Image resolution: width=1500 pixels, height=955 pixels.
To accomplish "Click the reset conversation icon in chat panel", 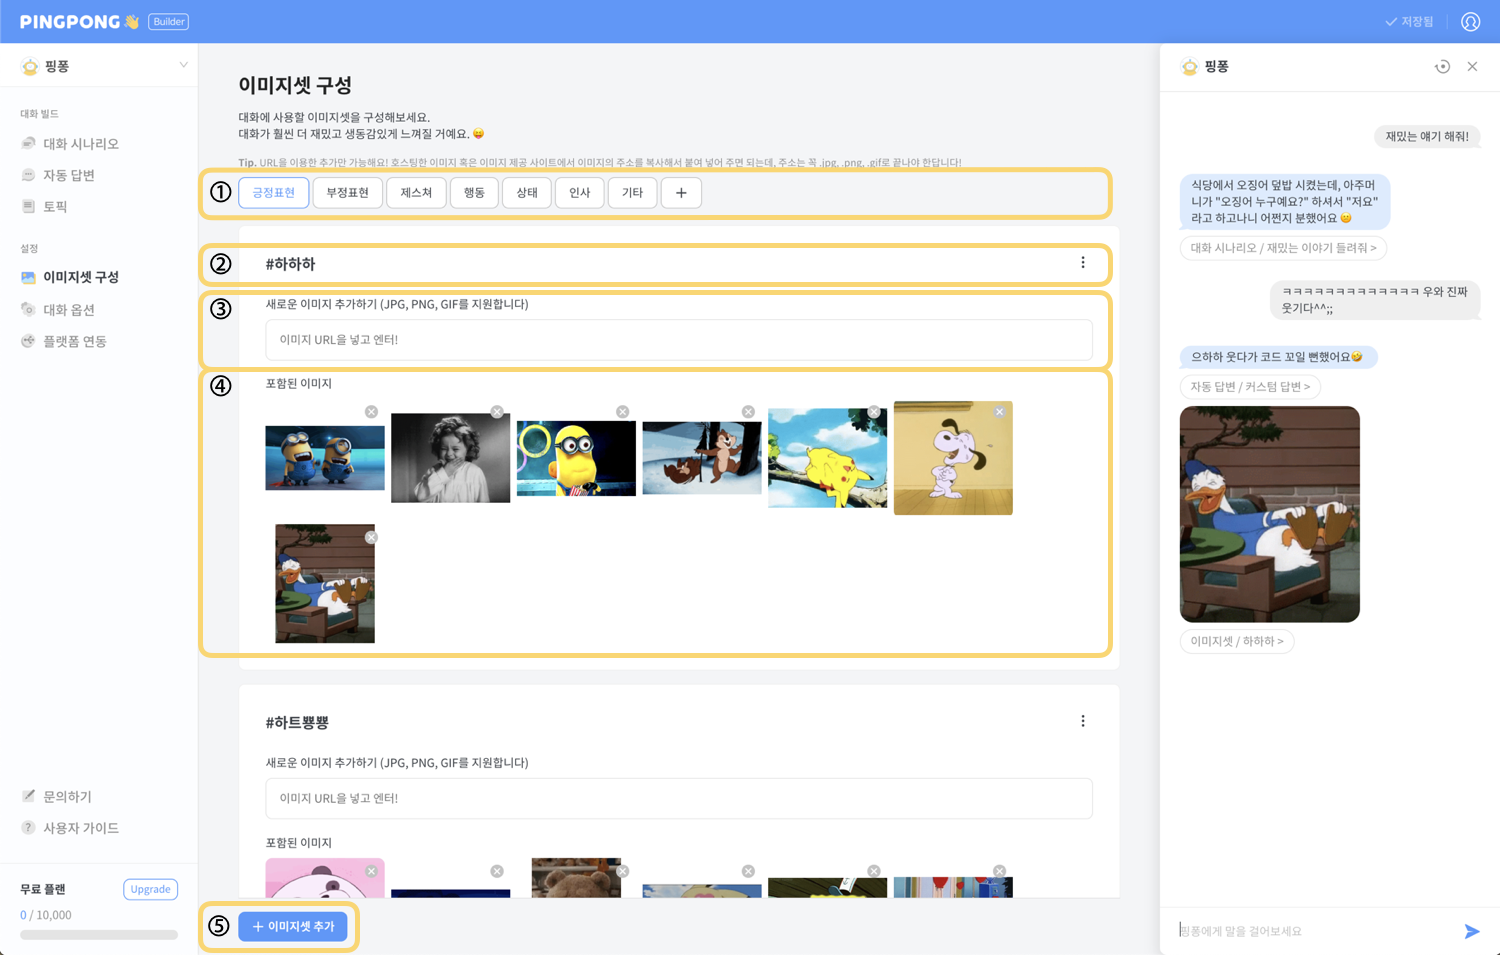I will (1442, 66).
